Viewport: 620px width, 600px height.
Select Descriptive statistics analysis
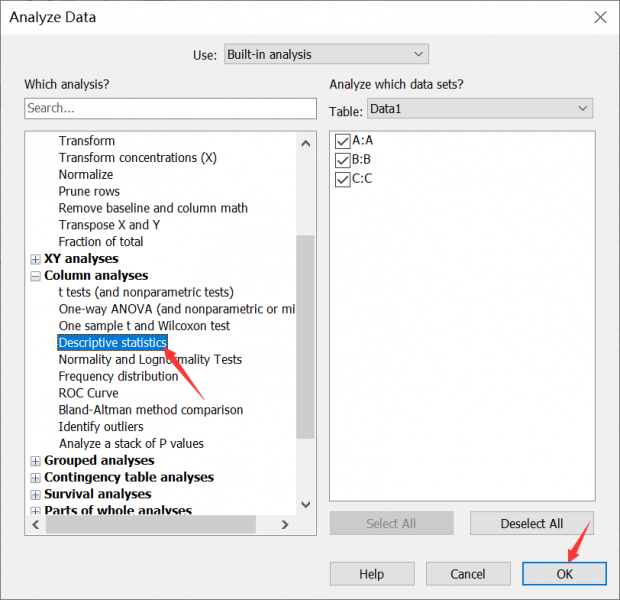[x=113, y=343]
